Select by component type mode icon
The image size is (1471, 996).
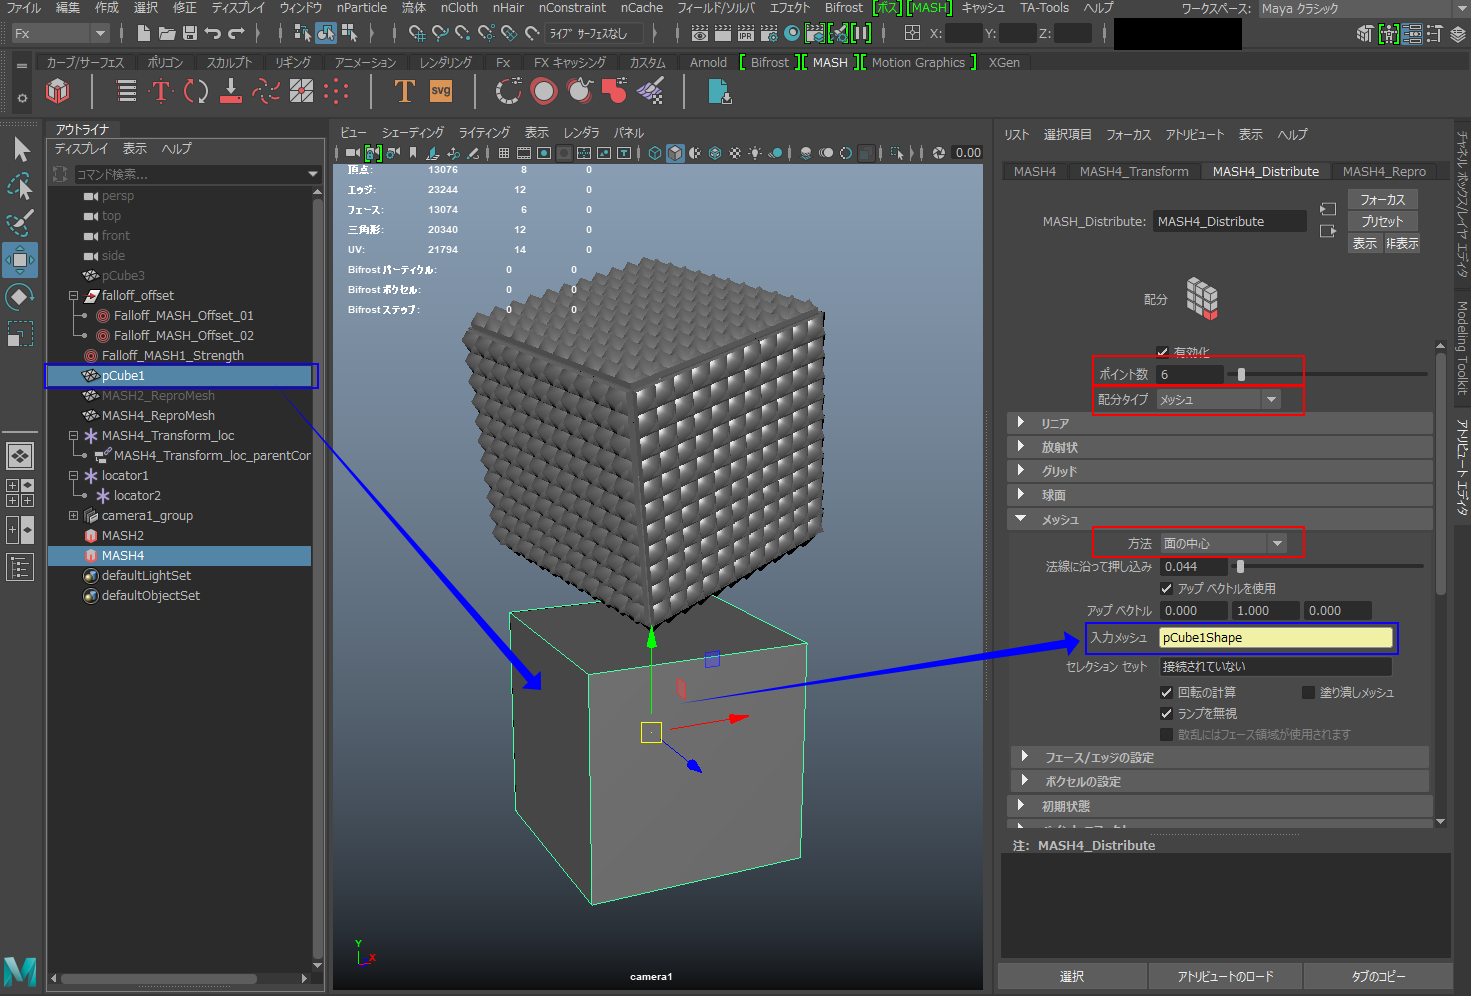[x=350, y=33]
